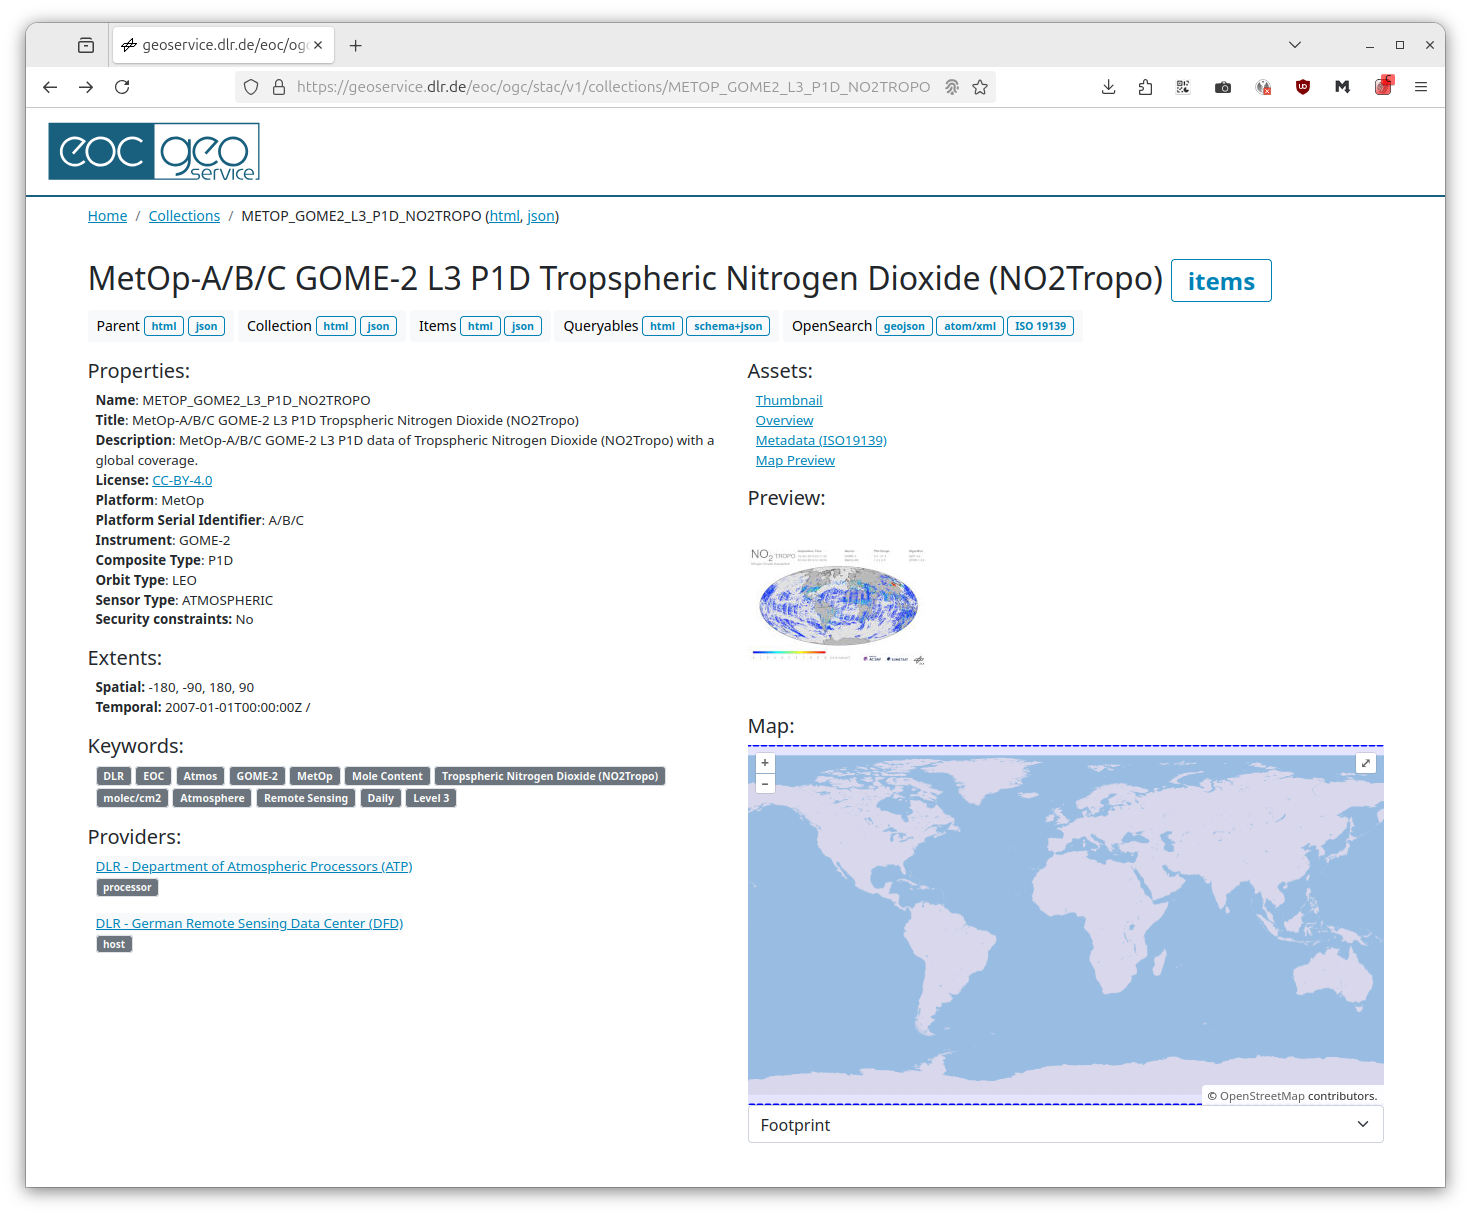Open the browser hamburger menu
This screenshot has height=1216, width=1471.
point(1421,87)
